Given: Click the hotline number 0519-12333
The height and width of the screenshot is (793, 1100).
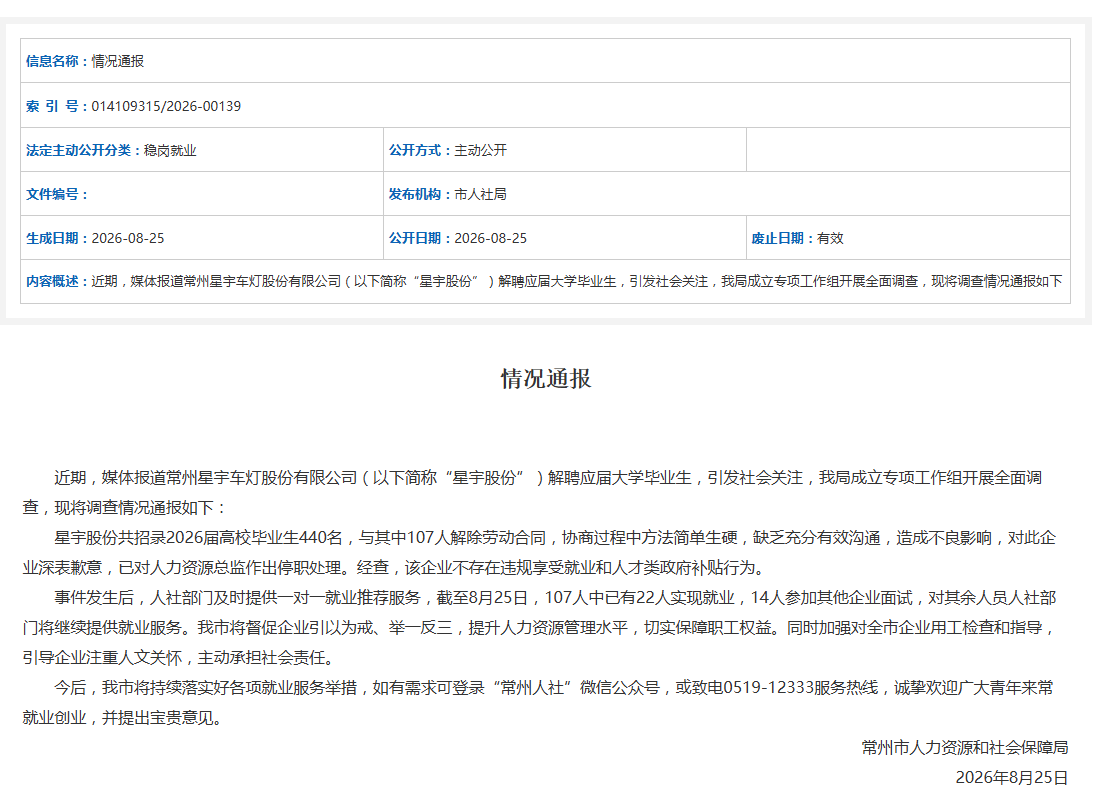Looking at the screenshot, I should (768, 688).
